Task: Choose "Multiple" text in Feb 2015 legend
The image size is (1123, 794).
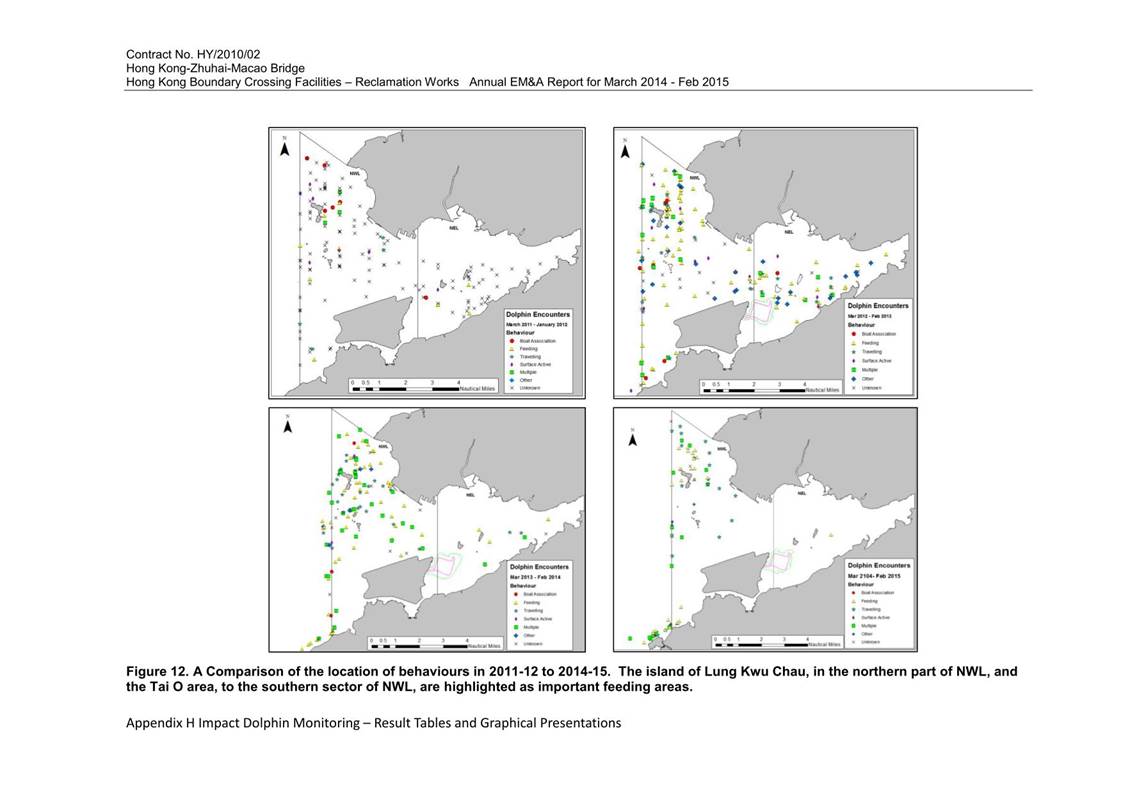Action: coord(869,626)
